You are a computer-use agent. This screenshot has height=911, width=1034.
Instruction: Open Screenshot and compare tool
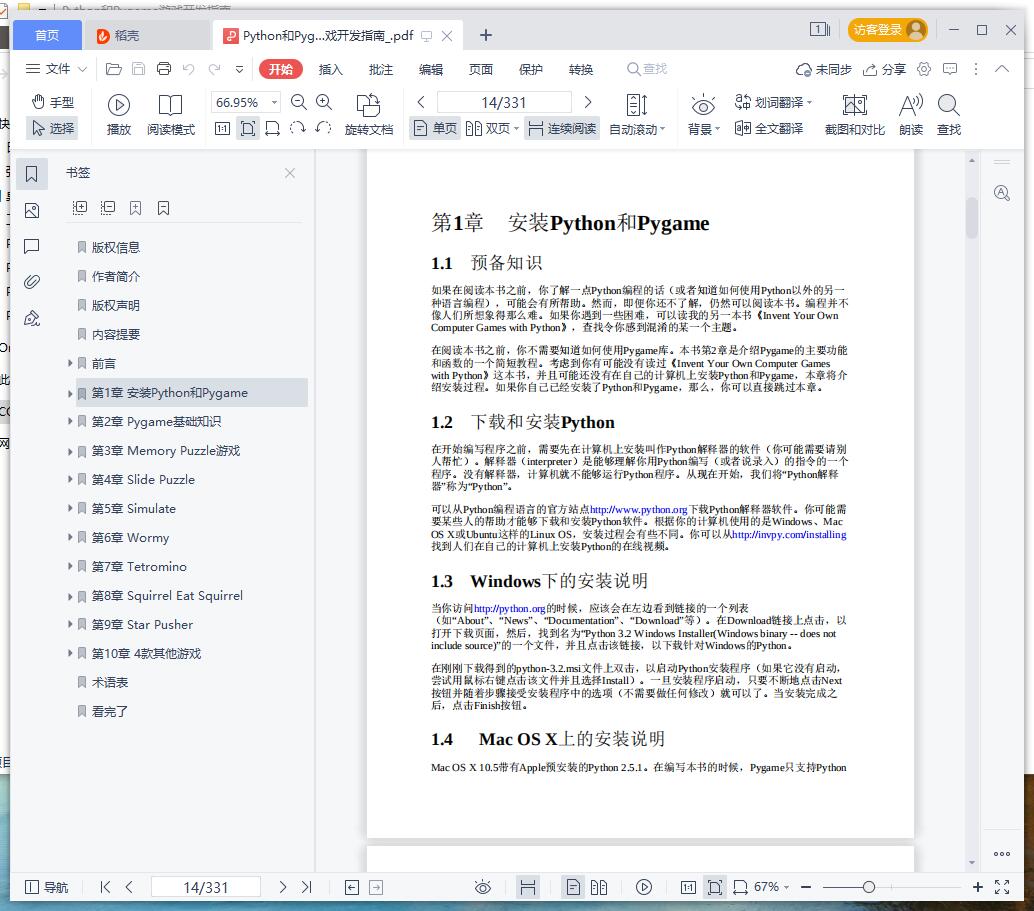854,114
